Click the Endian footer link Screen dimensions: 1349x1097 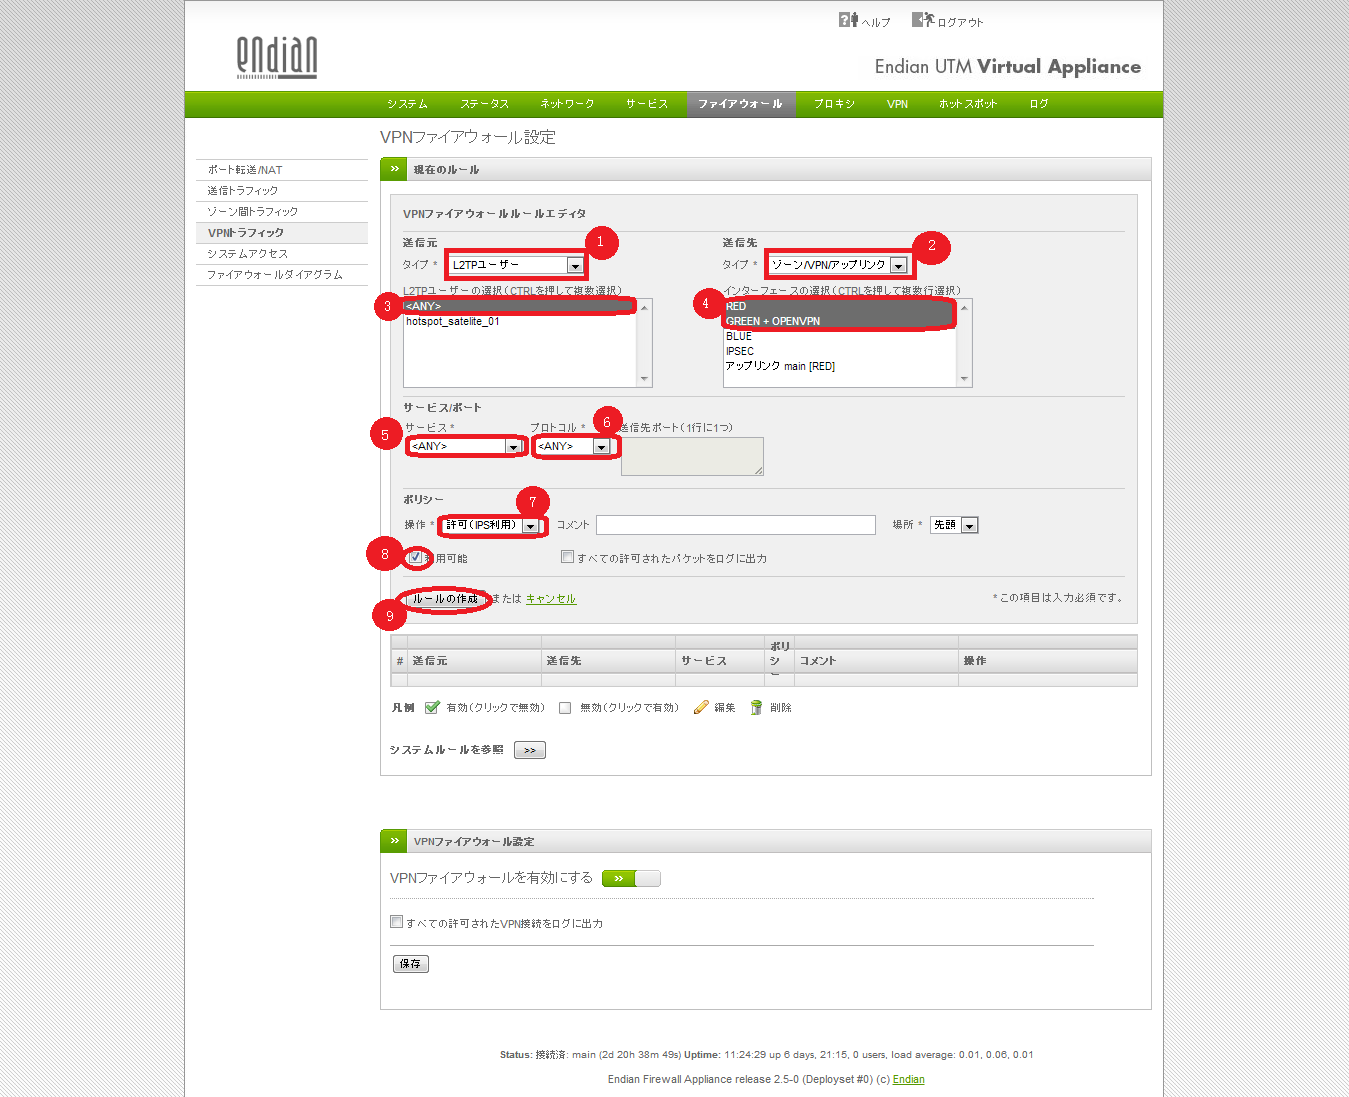(x=909, y=1079)
